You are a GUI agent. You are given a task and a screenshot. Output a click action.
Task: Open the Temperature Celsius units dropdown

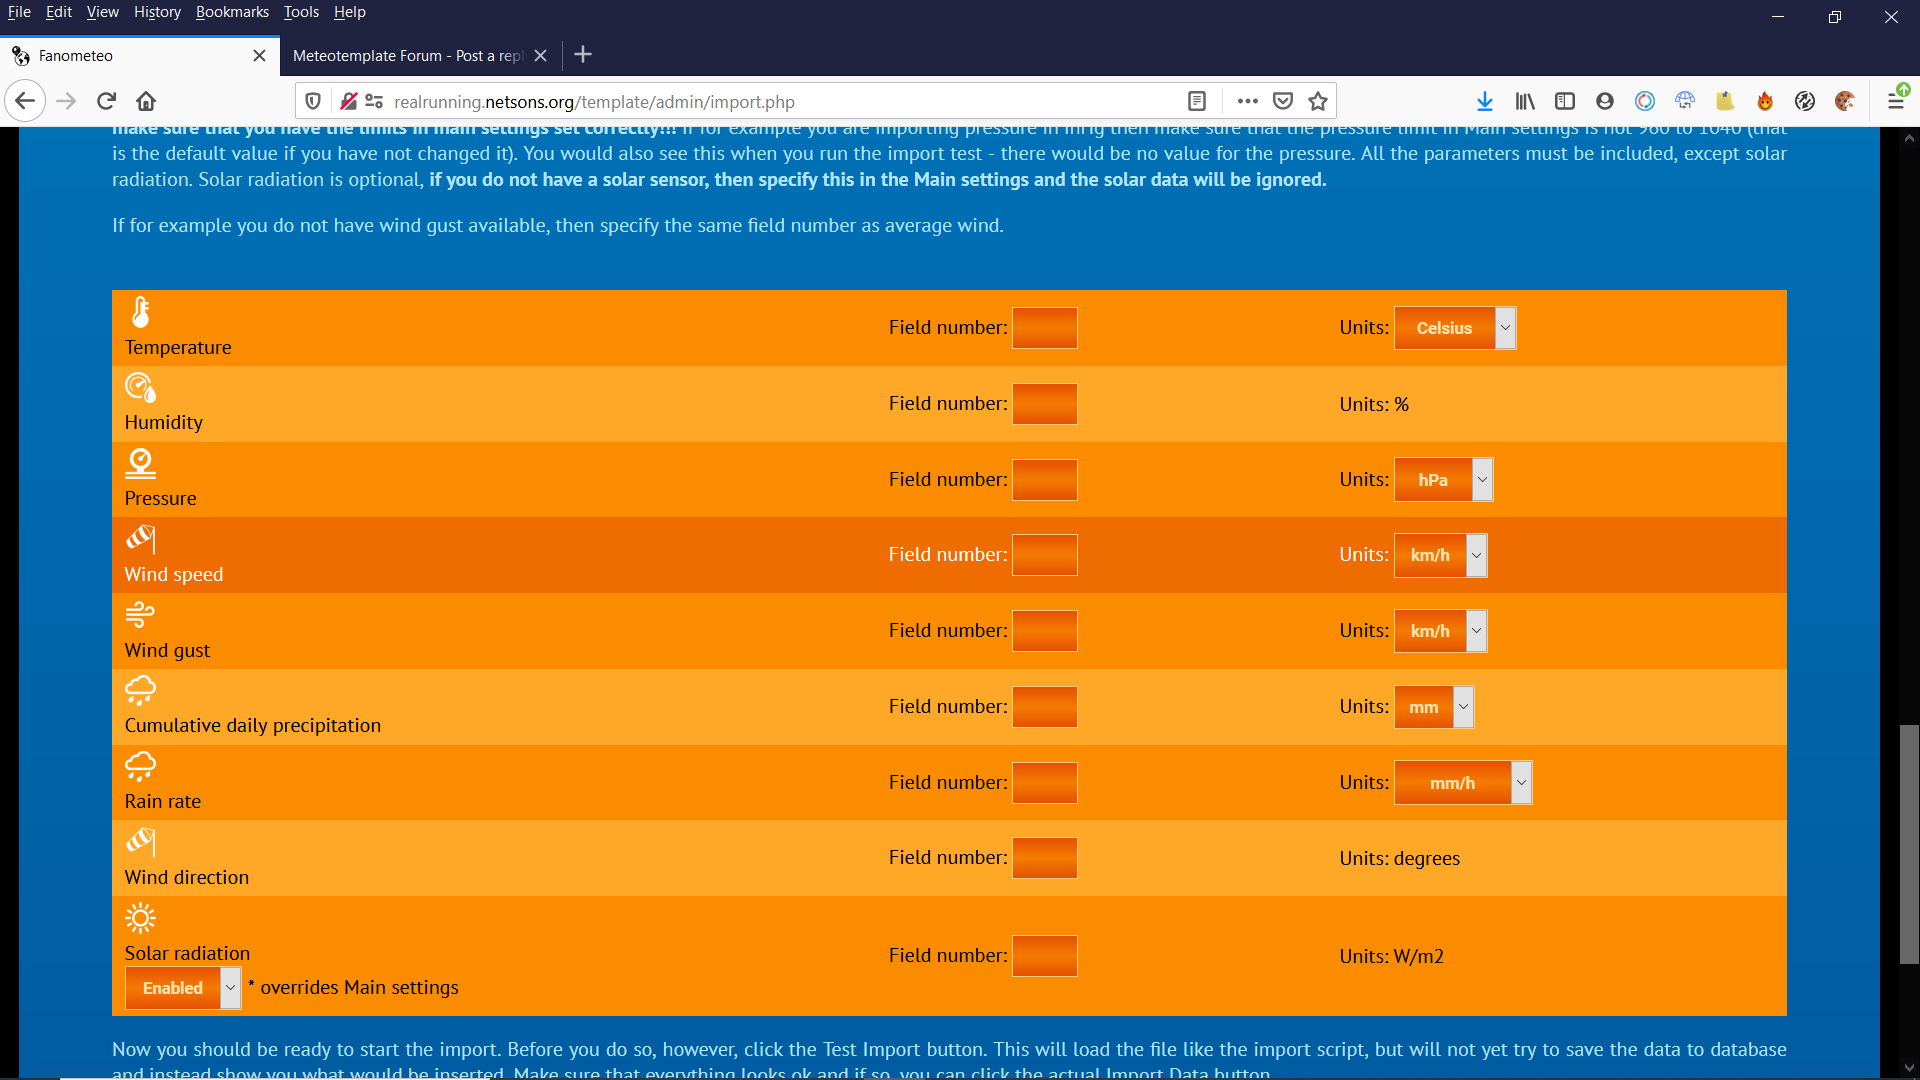[x=1455, y=328]
